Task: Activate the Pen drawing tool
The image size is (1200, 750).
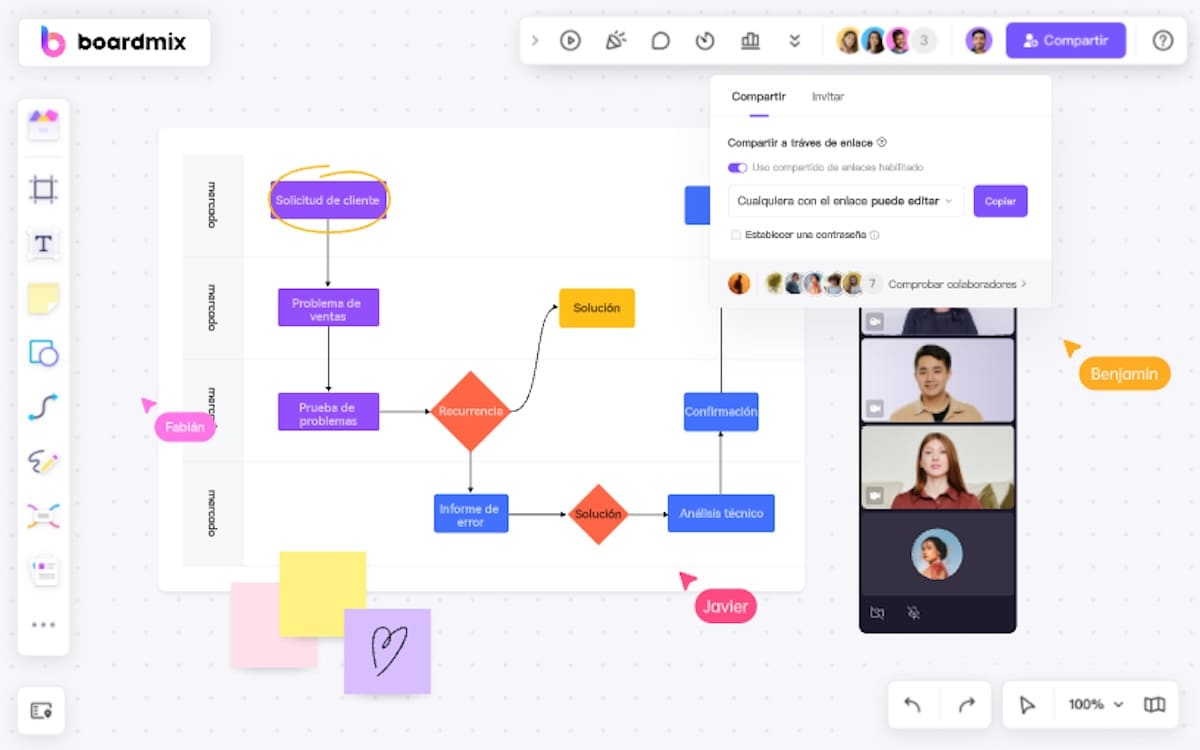Action: (x=43, y=462)
